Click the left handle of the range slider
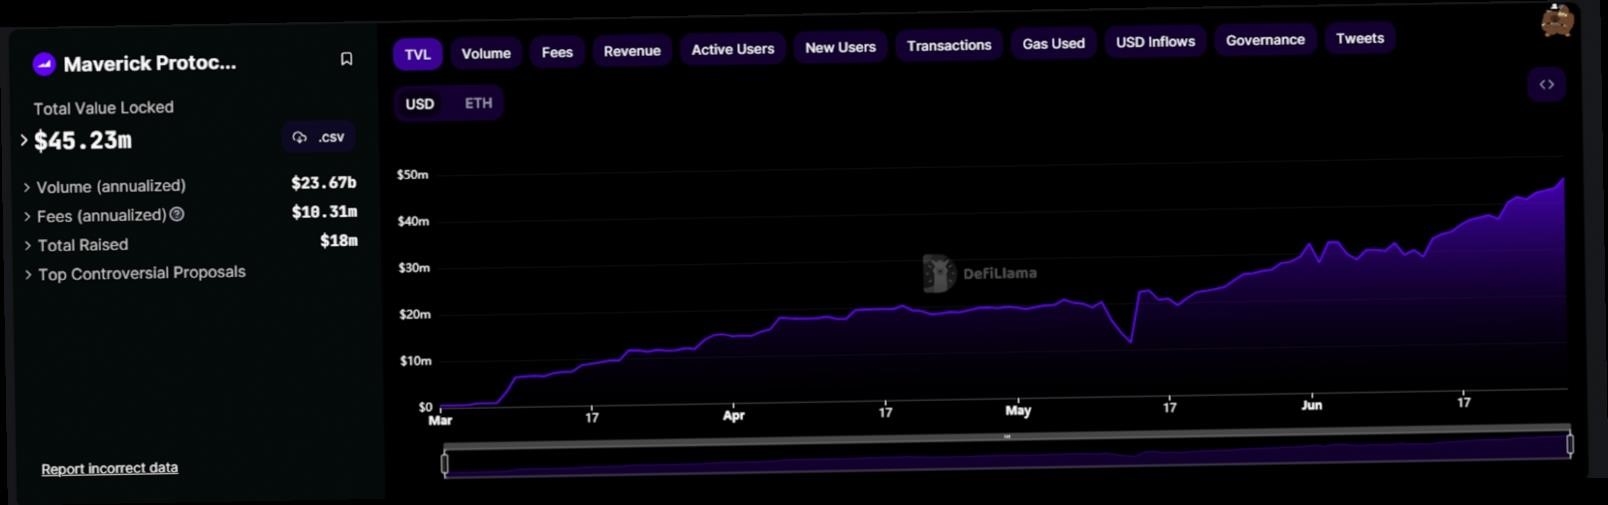Image resolution: width=1608 pixels, height=505 pixels. tap(445, 463)
